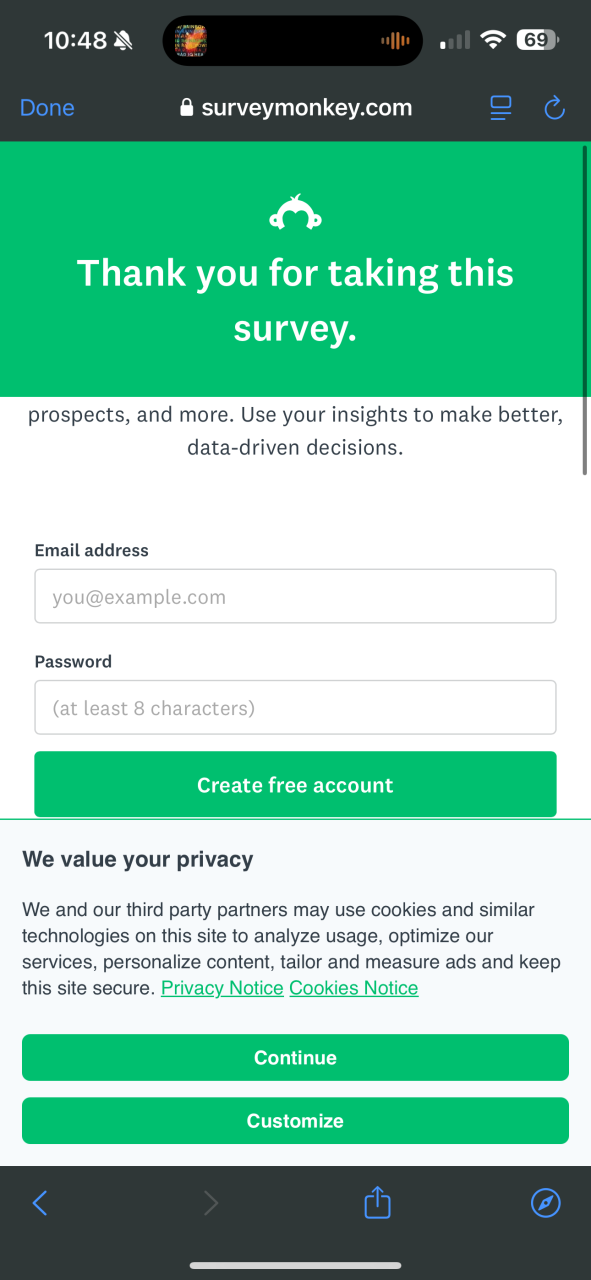Tap the audio waveform in Dynamic Island
Screen dimensions: 591x1280
pyautogui.click(x=395, y=41)
